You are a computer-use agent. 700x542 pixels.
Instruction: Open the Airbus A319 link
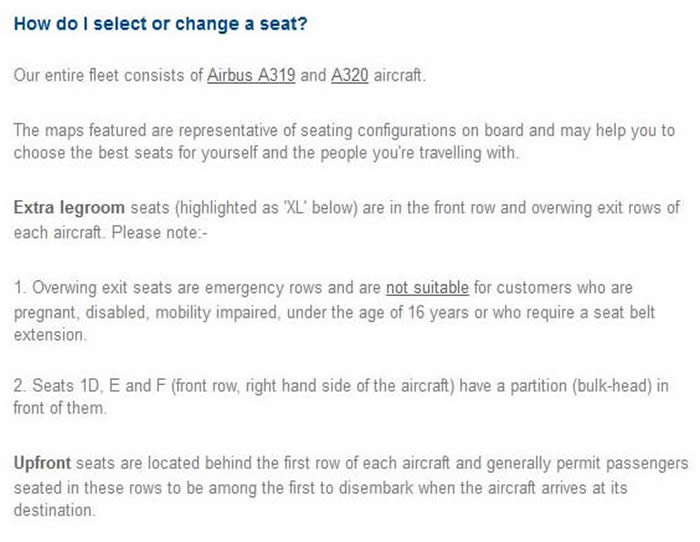pos(250,75)
